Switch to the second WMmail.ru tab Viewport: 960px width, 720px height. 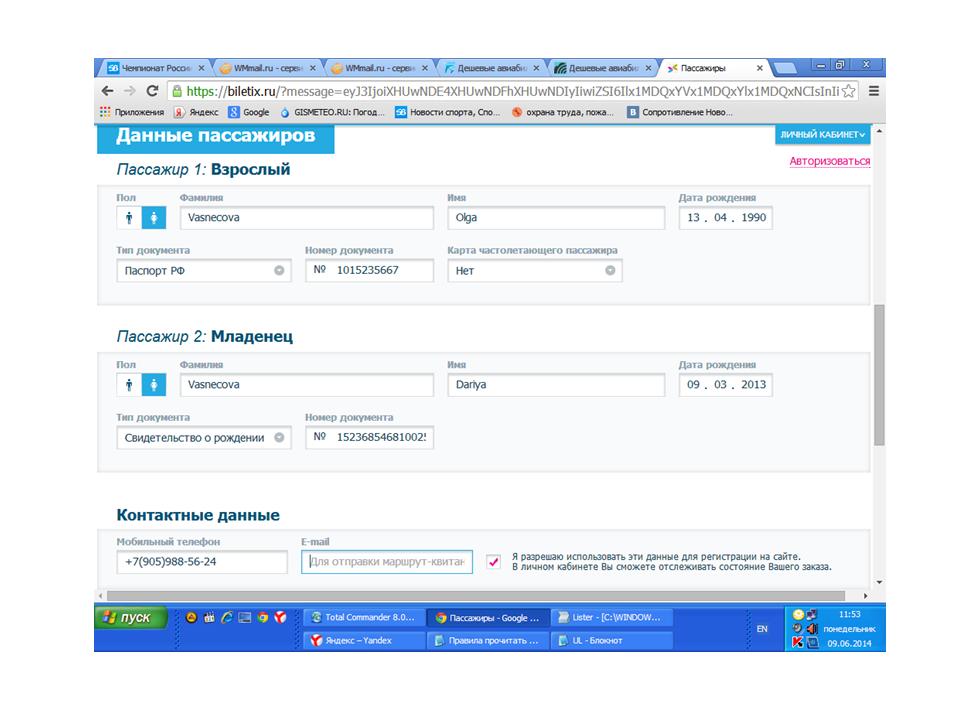coord(380,68)
